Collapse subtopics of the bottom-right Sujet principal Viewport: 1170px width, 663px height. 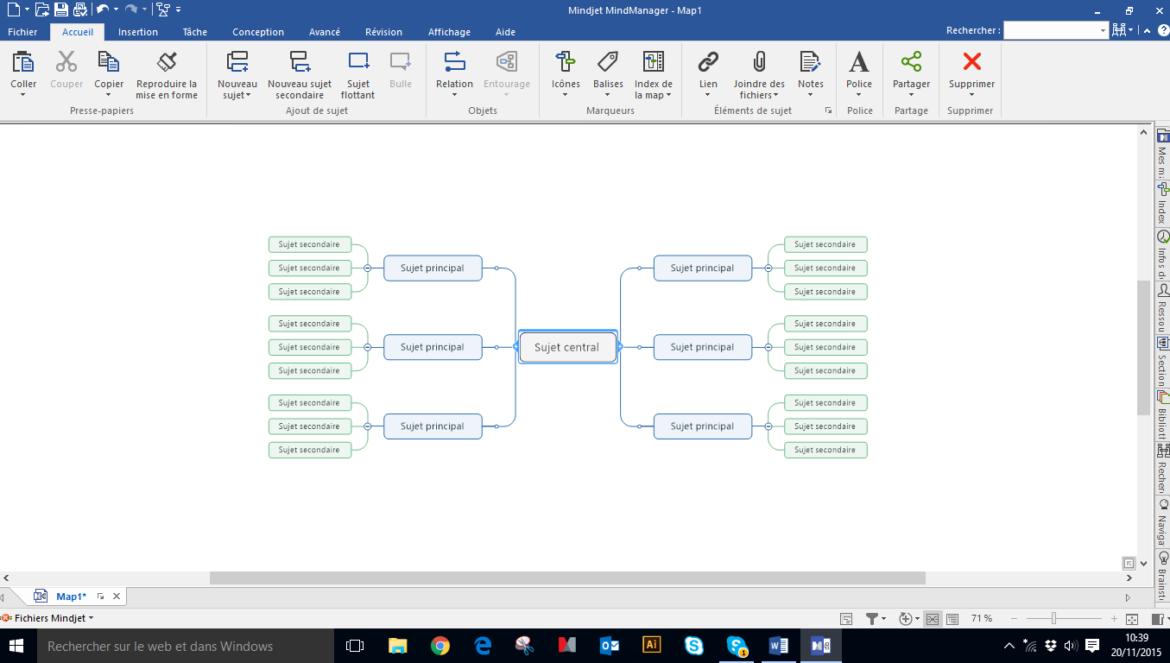[x=768, y=426]
